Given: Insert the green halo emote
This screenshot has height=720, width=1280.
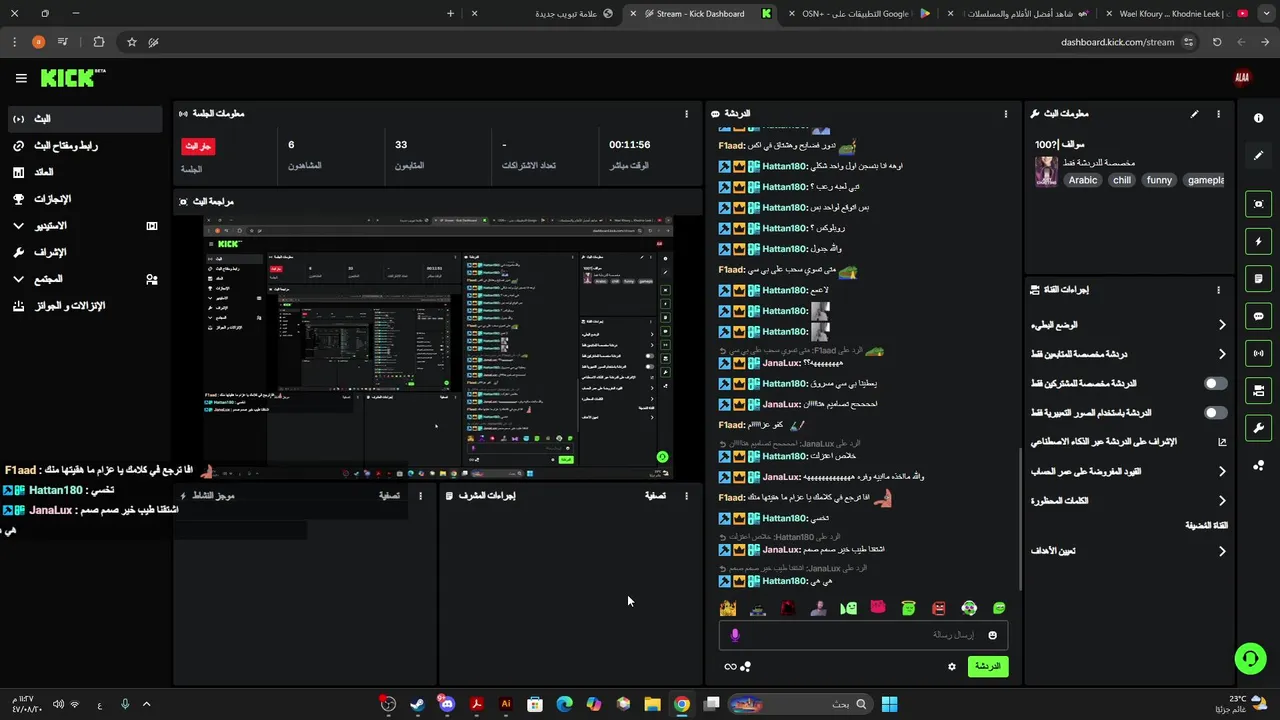Looking at the screenshot, I should 908,608.
